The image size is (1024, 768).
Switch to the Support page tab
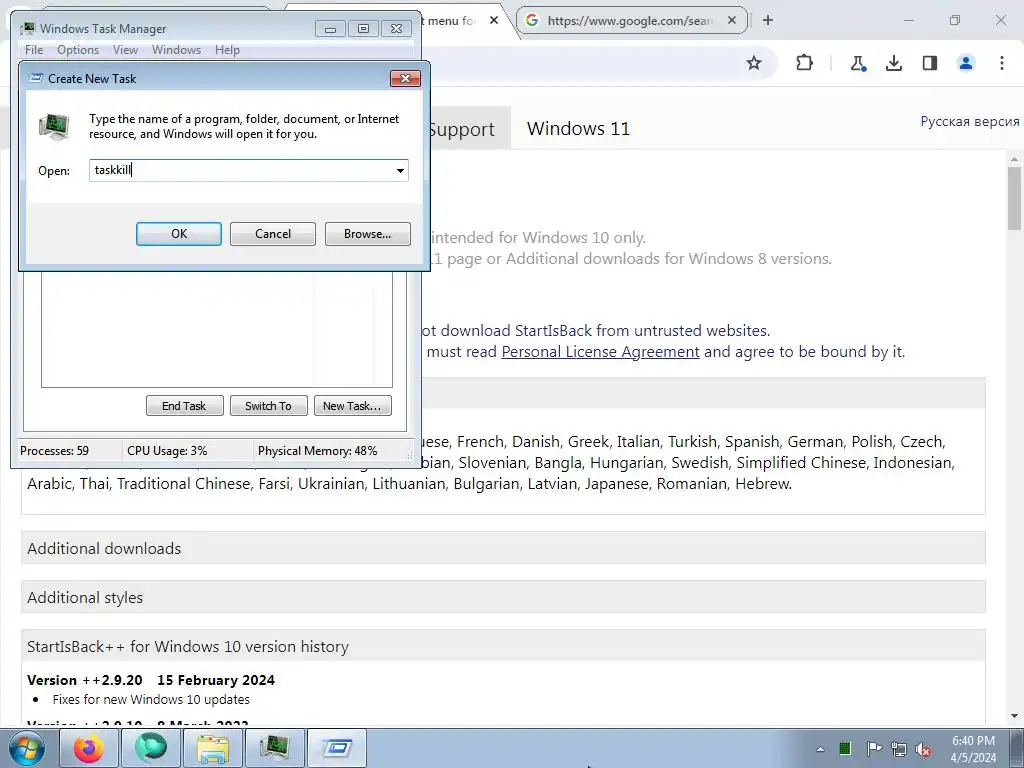462,129
